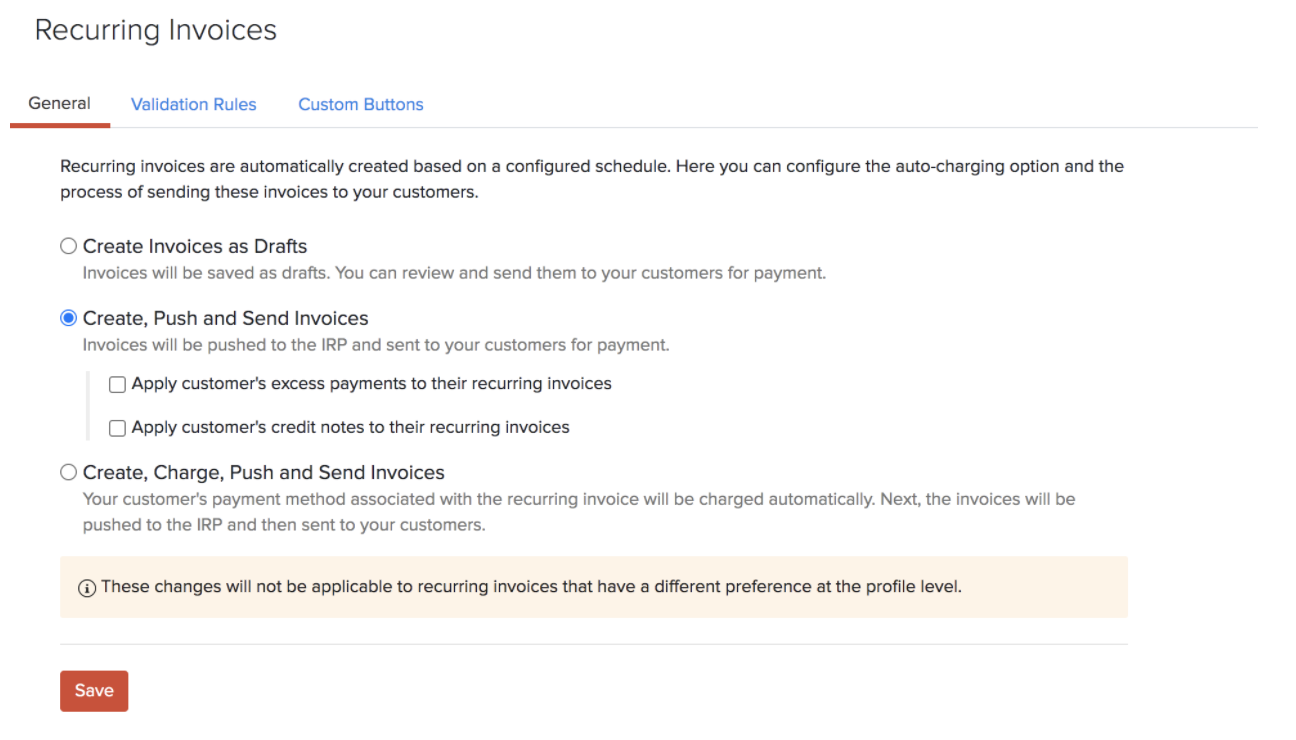Select the "Create Invoices as Drafts" option
The image size is (1296, 740).
click(x=68, y=245)
